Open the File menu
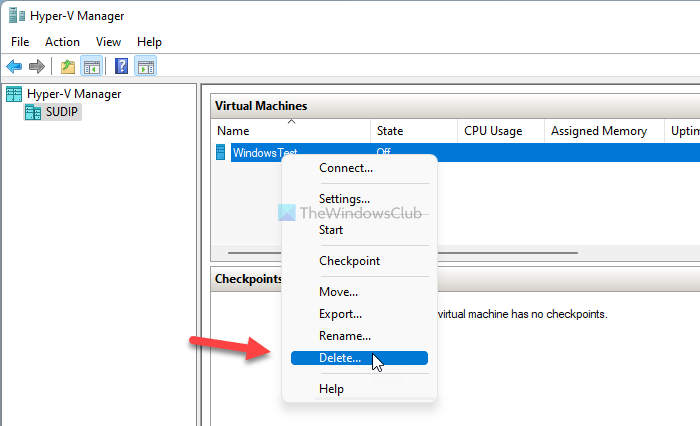 click(x=20, y=42)
